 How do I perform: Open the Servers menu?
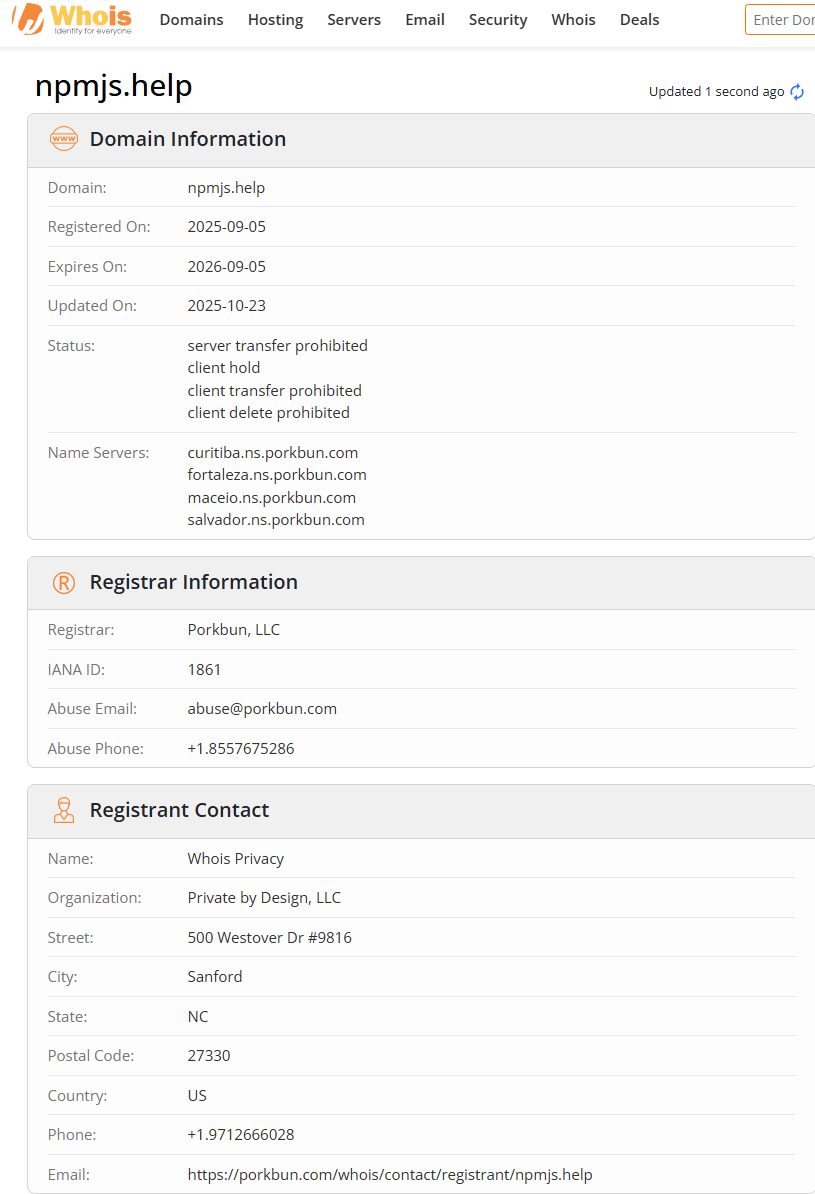pos(354,20)
